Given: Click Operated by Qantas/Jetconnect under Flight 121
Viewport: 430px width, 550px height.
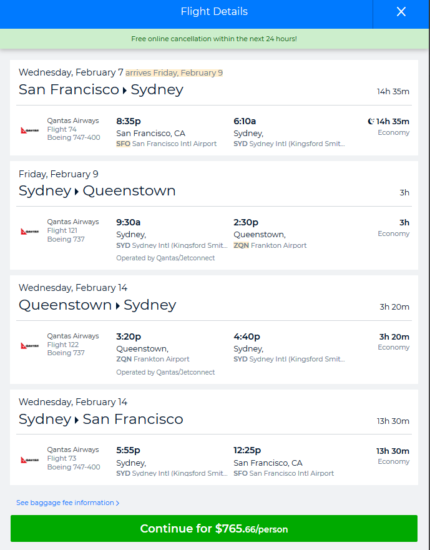Looking at the screenshot, I should [x=166, y=258].
